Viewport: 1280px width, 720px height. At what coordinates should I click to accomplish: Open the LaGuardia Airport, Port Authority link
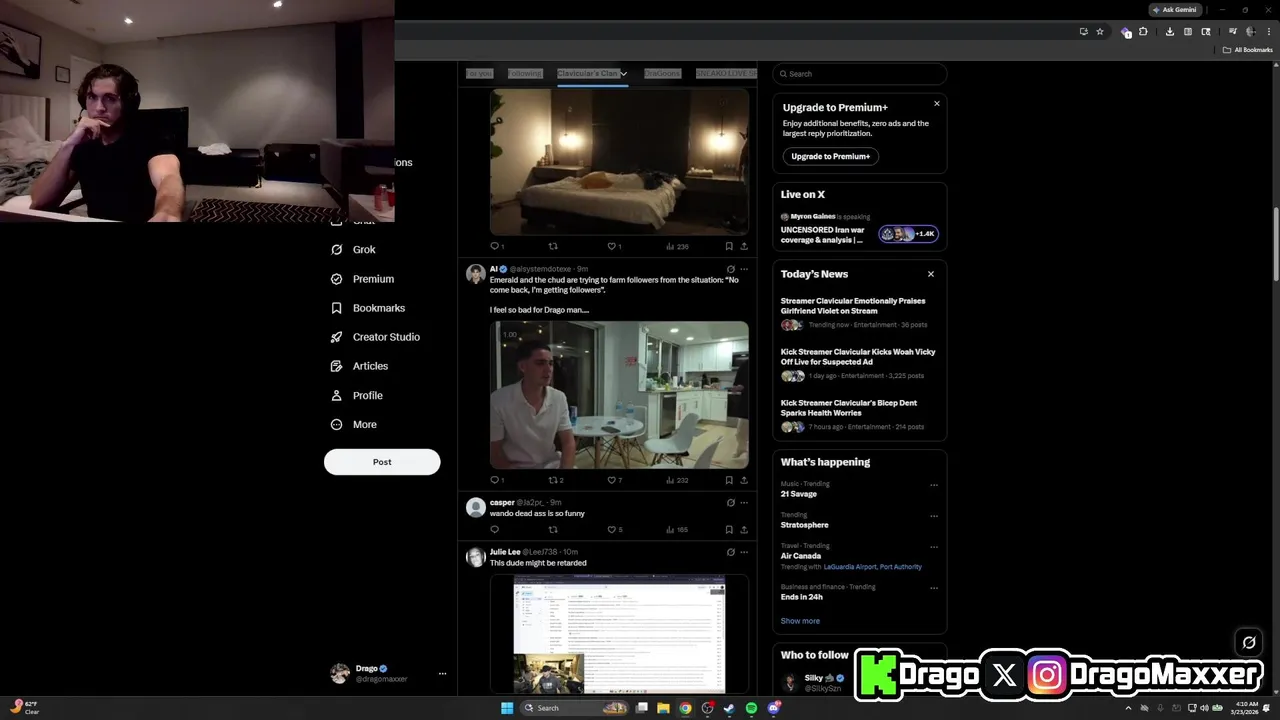pos(873,567)
